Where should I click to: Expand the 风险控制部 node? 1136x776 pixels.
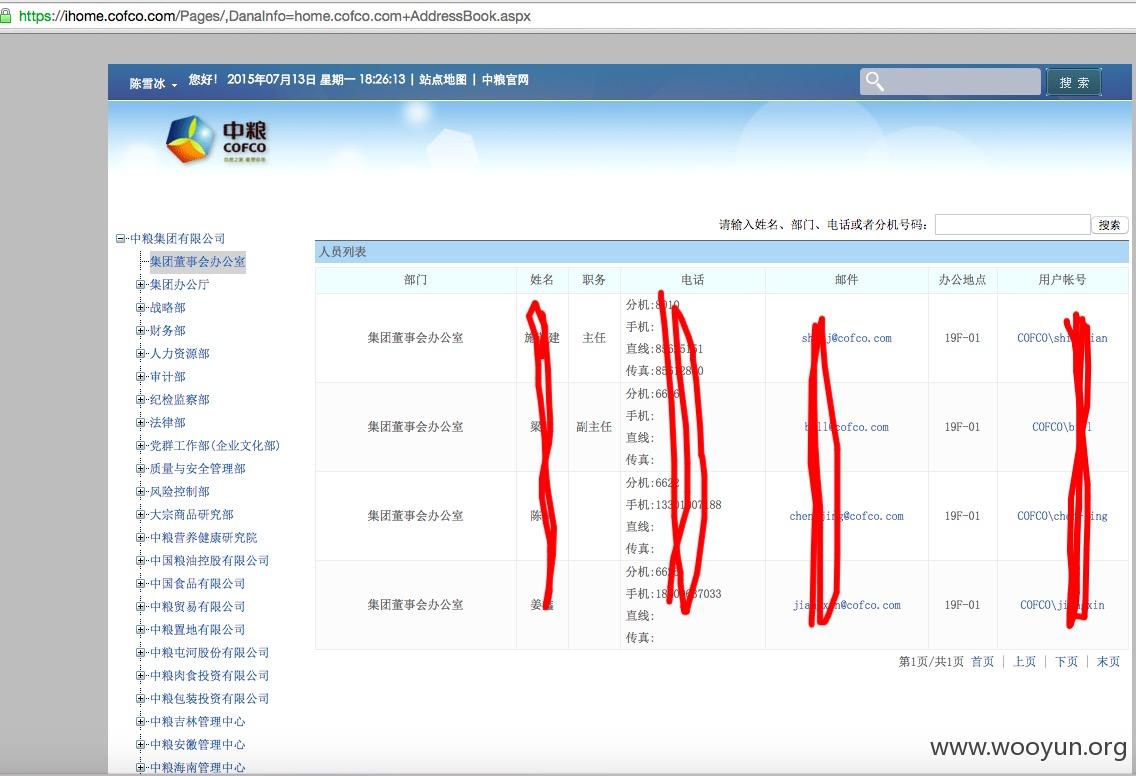pos(141,491)
